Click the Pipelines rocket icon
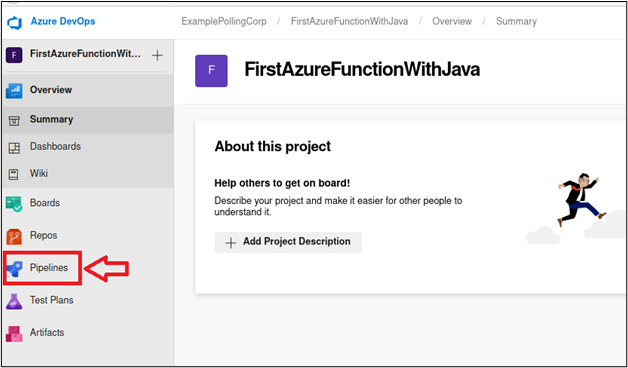628x368 pixels. [x=14, y=269]
